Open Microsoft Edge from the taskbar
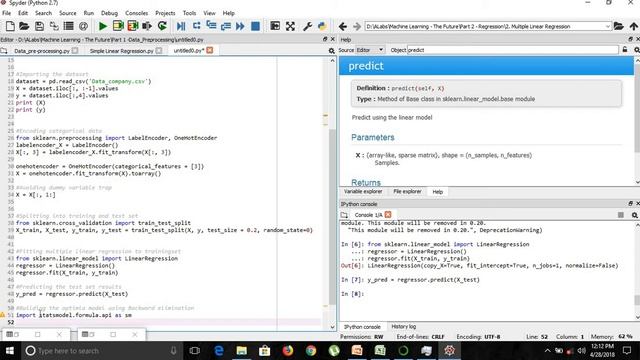 [219, 351]
